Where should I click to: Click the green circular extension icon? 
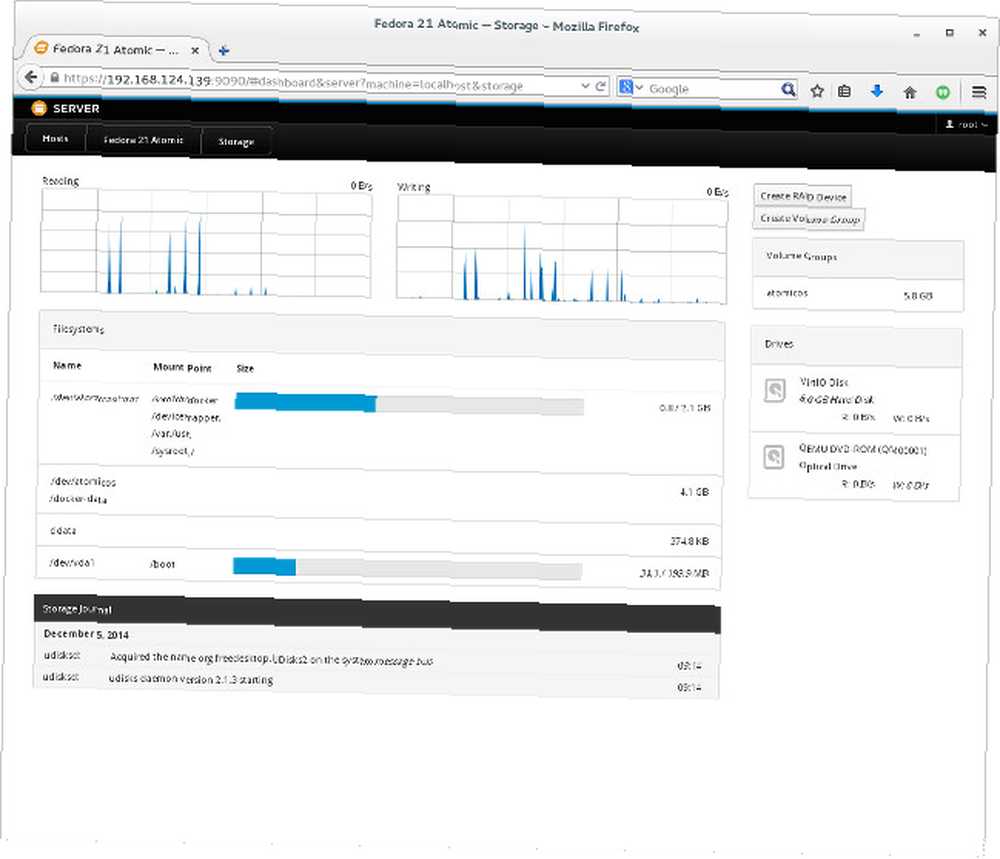943,92
